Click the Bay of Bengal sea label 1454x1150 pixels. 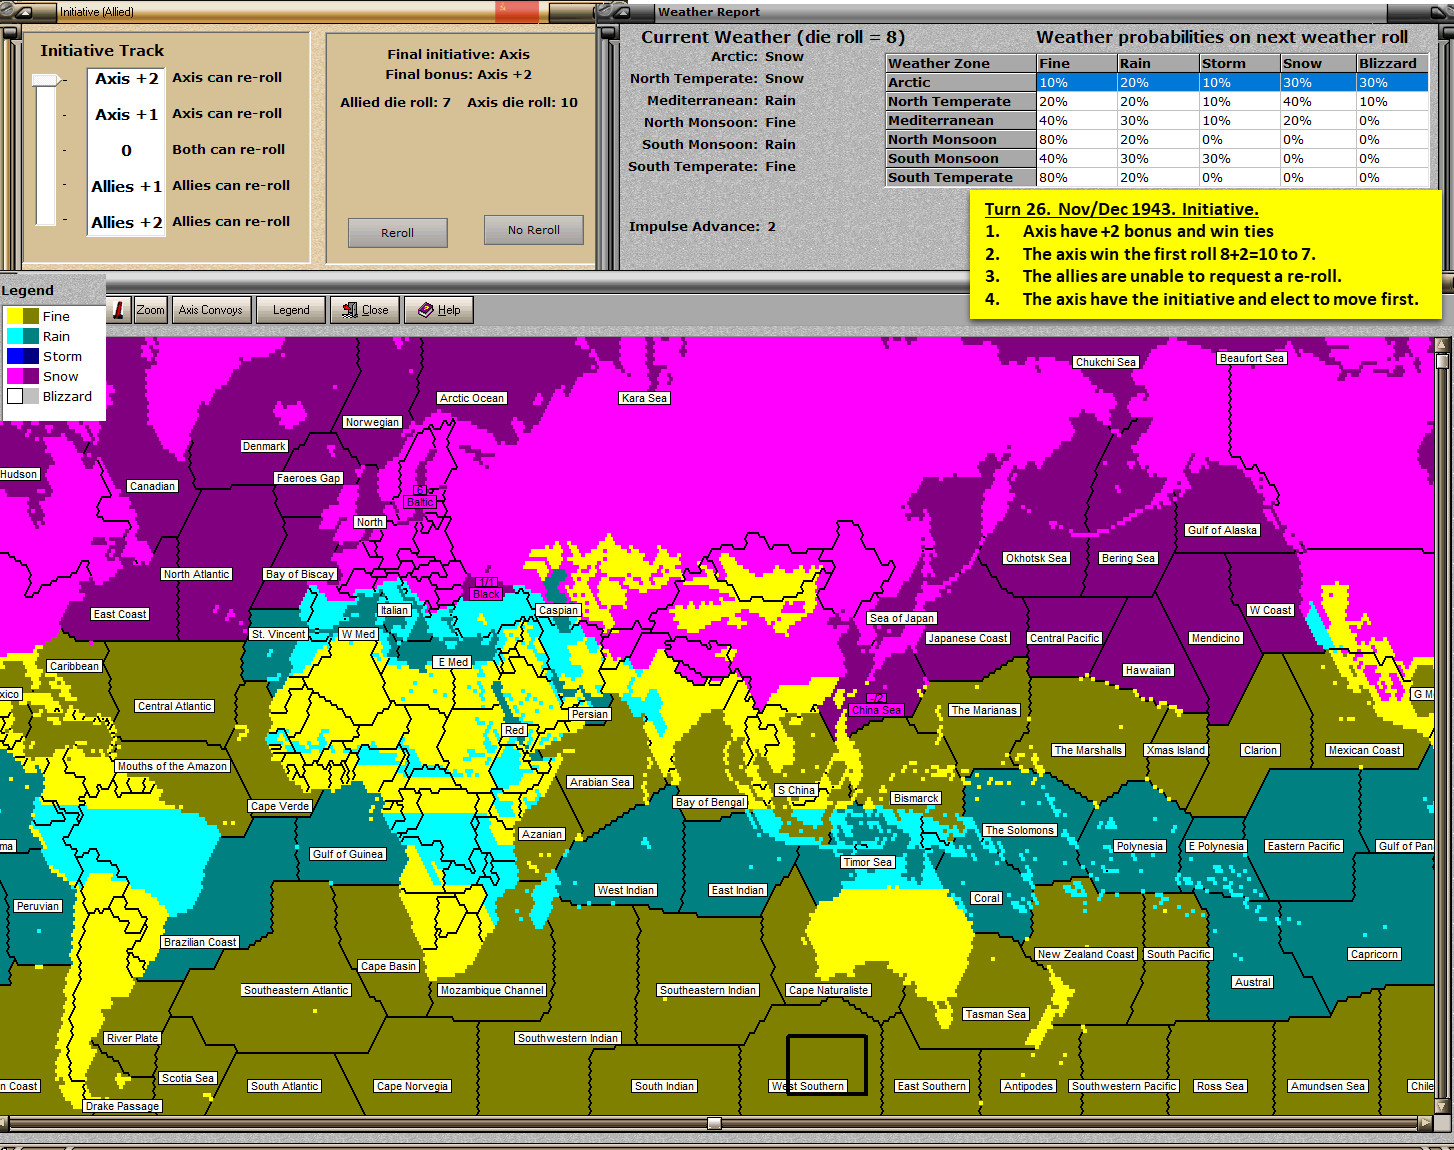tap(710, 802)
